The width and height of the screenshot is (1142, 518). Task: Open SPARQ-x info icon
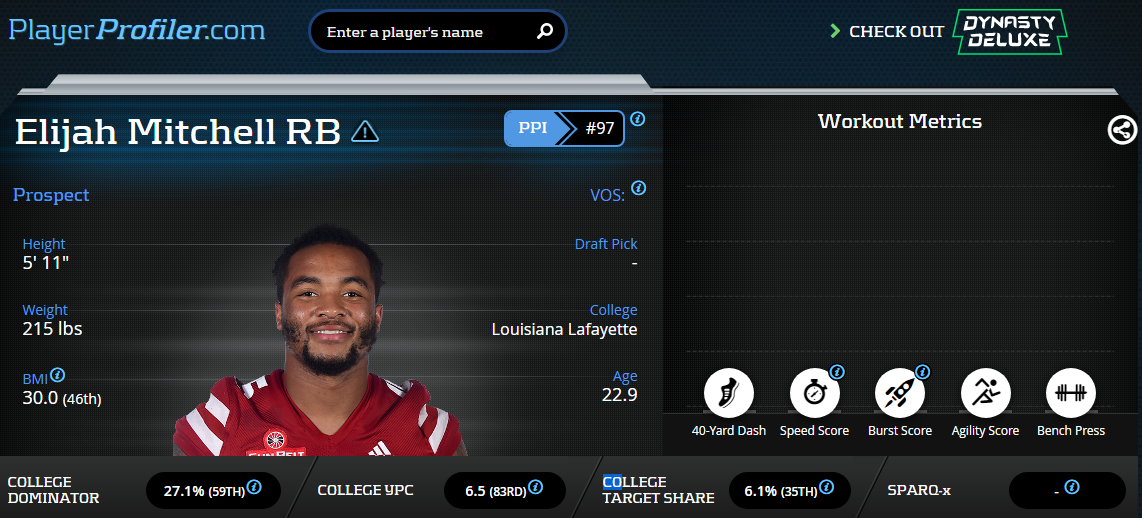coord(1071,487)
